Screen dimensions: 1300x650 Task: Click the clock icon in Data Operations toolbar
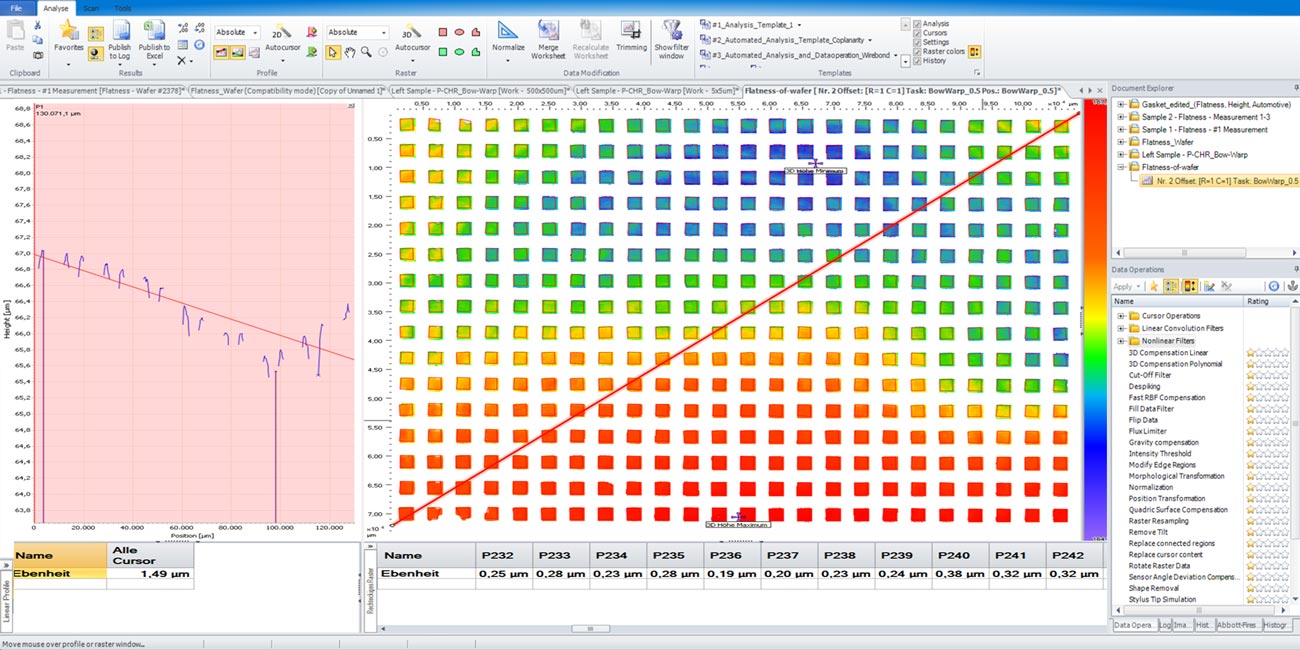pos(1273,286)
